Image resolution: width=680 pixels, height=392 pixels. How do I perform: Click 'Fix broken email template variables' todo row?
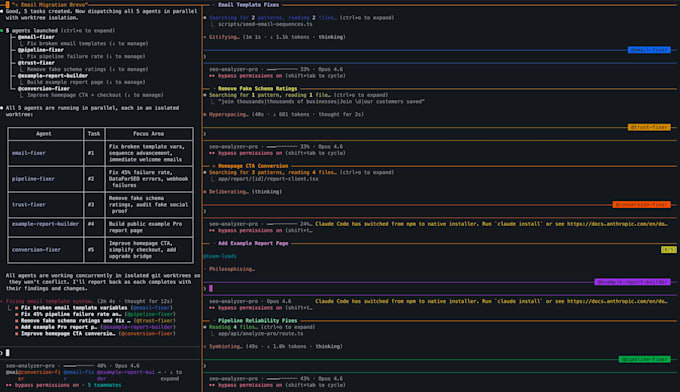click(94, 308)
